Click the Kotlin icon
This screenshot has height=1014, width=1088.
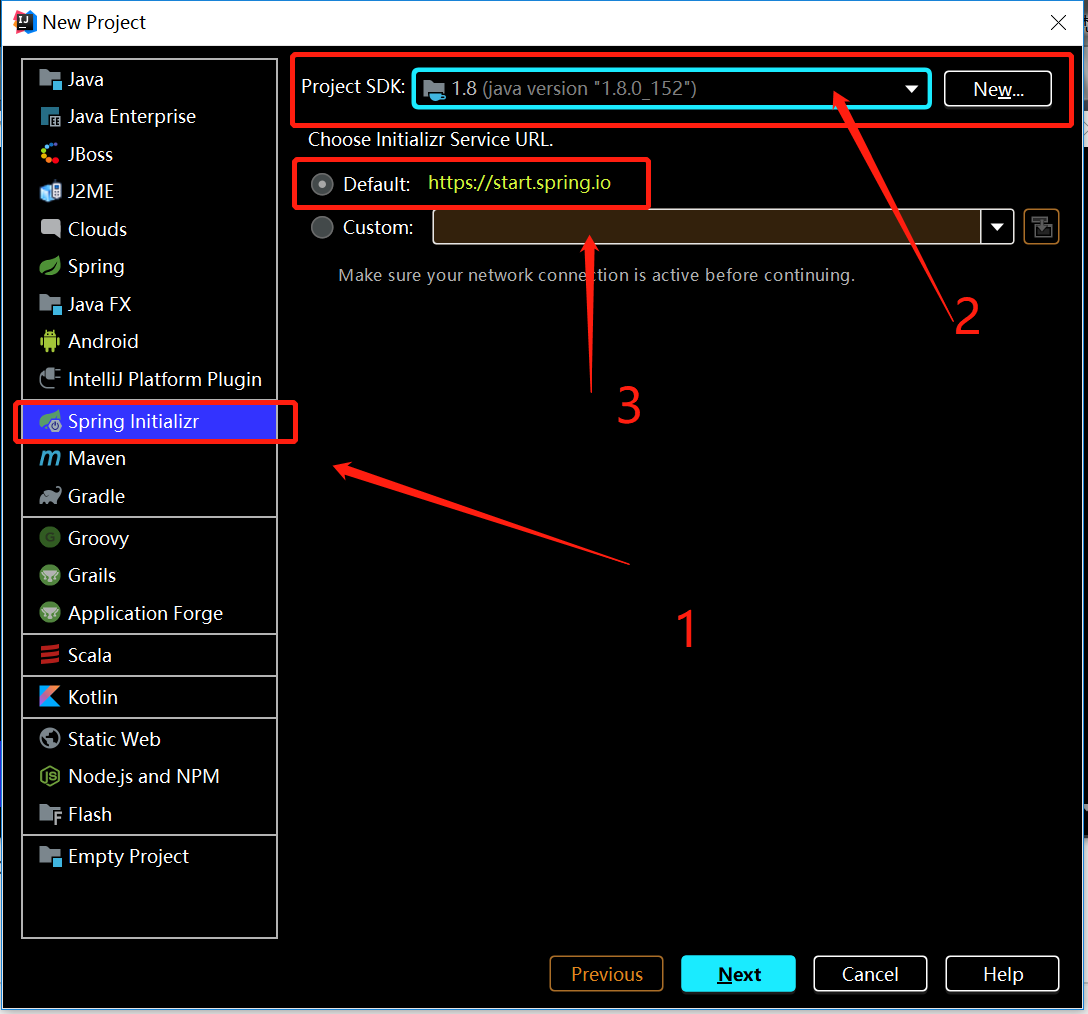pyautogui.click(x=50, y=697)
